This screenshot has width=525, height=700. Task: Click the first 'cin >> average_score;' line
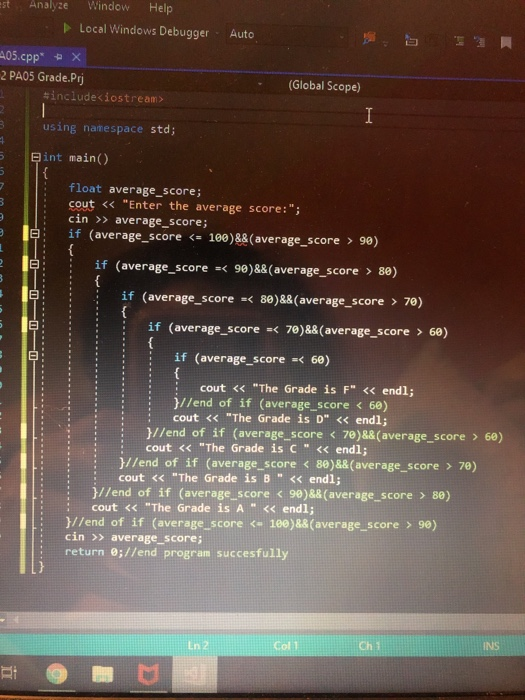click(138, 220)
